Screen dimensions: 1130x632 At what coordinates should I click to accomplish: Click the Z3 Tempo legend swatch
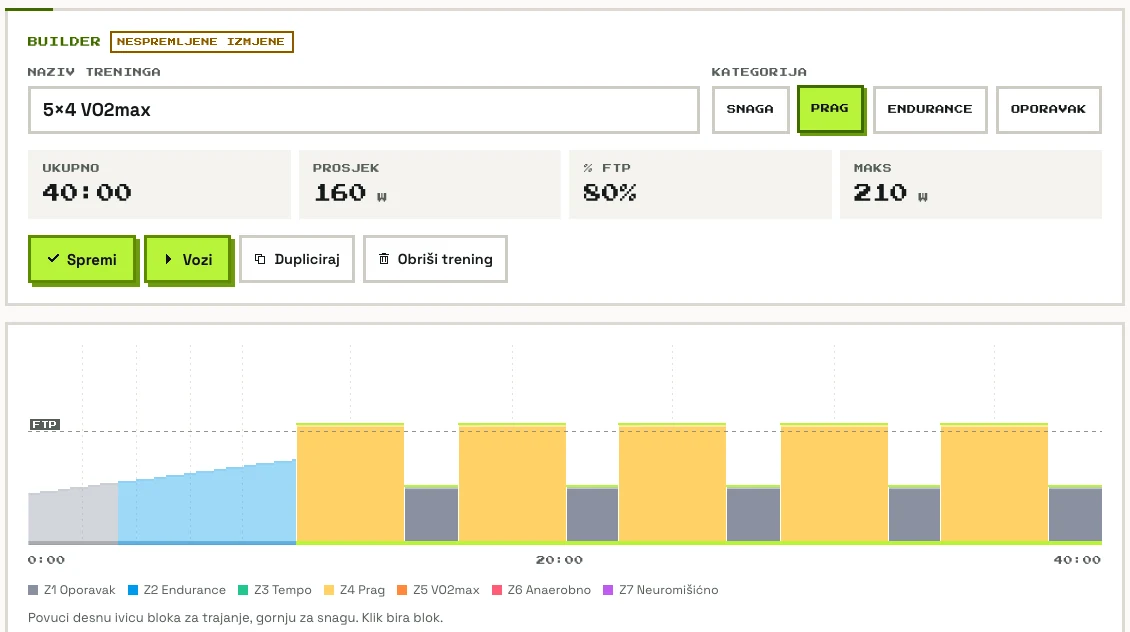(243, 590)
